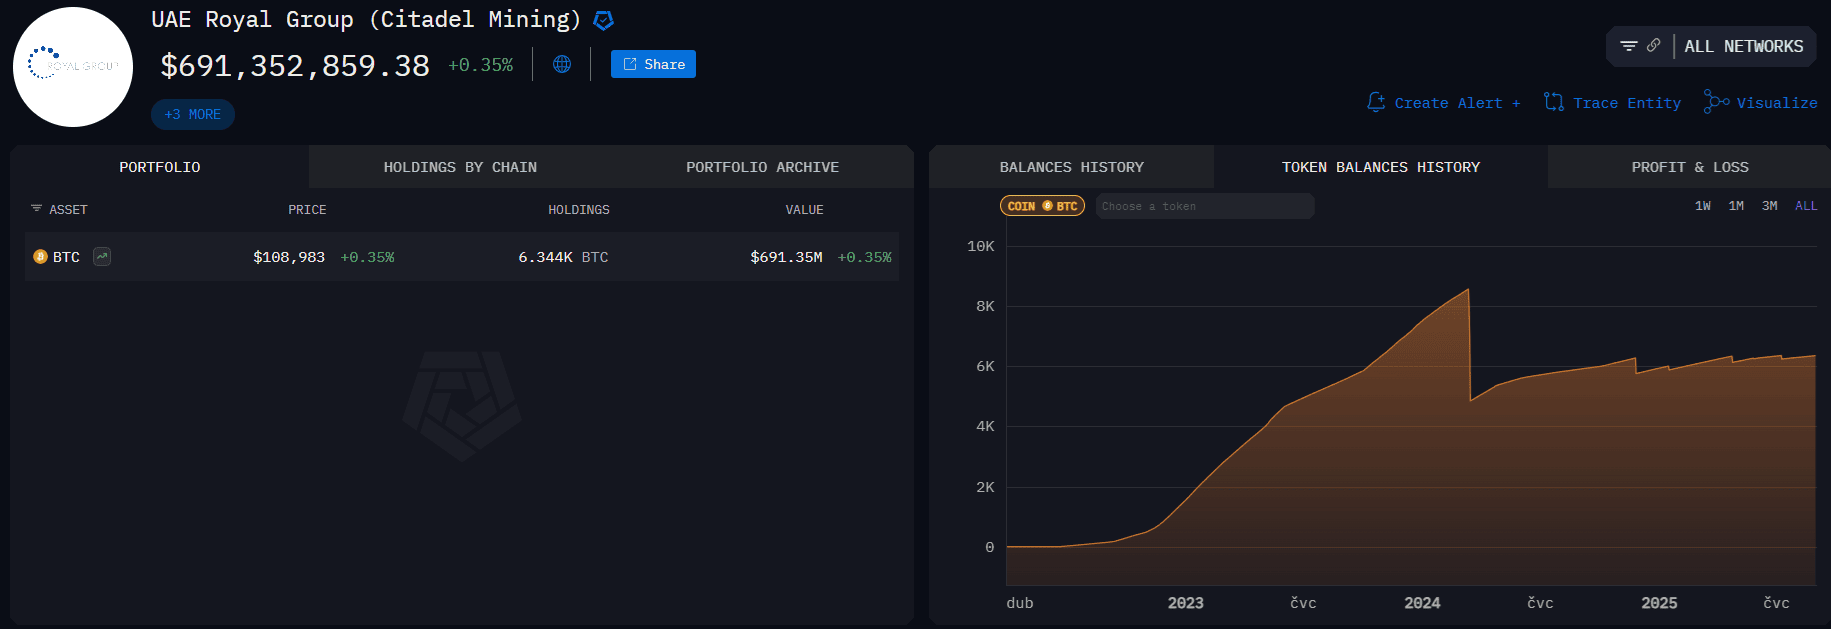Click the network filter lines icon
1831x629 pixels.
click(x=1628, y=46)
